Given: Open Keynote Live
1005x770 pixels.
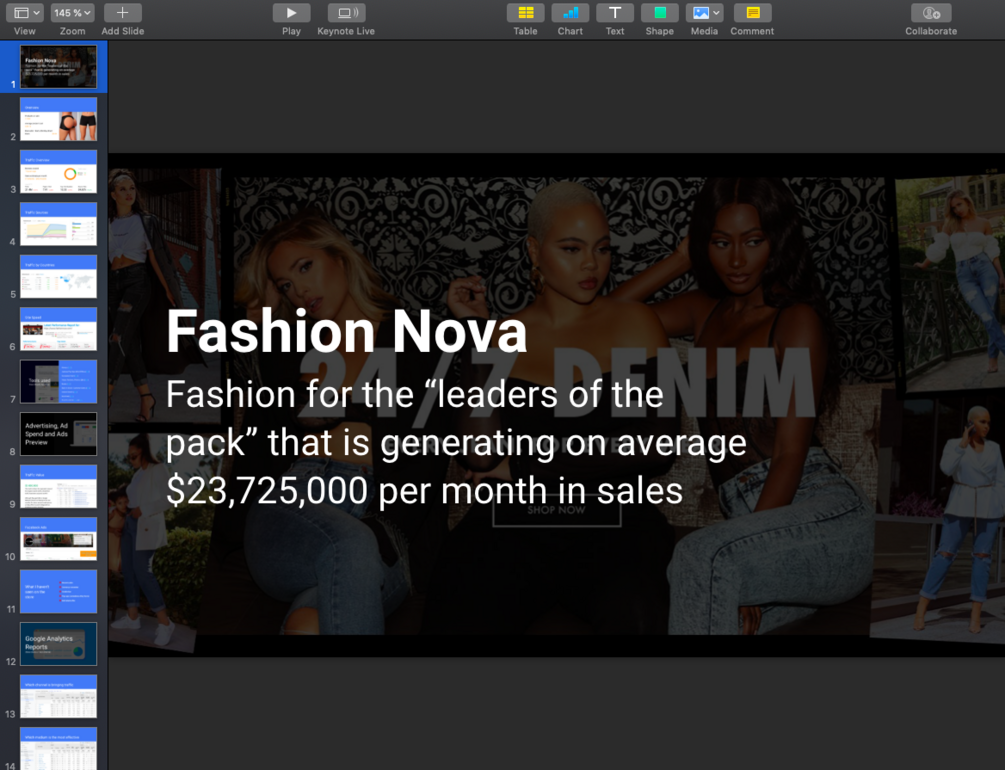Looking at the screenshot, I should [x=346, y=13].
